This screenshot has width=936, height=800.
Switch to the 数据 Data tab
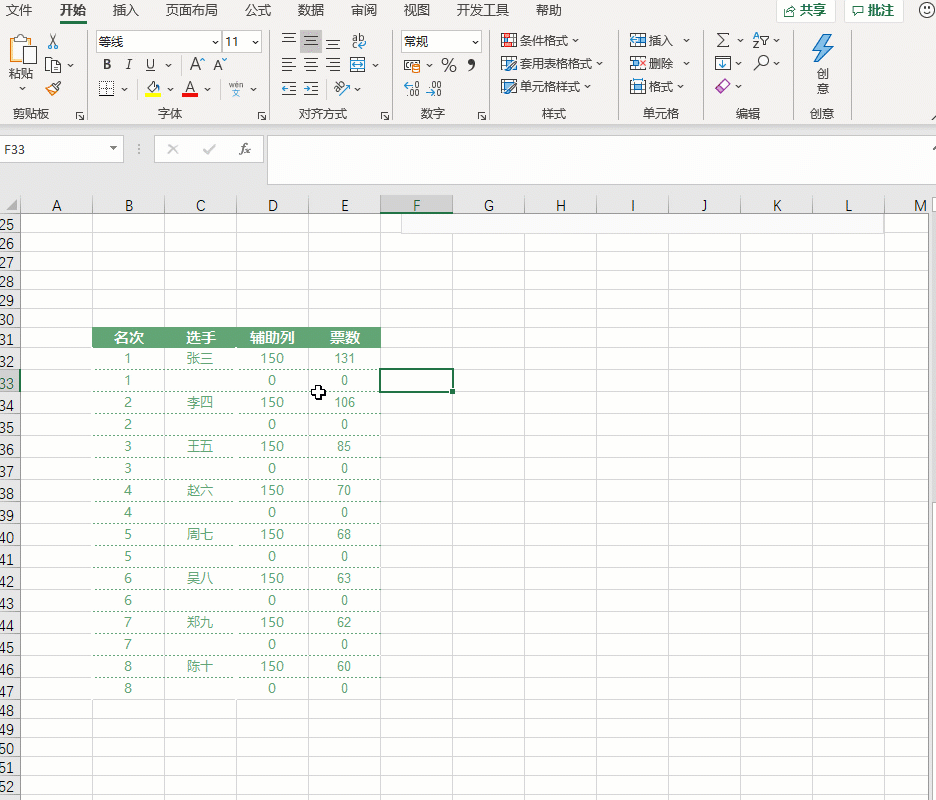310,10
